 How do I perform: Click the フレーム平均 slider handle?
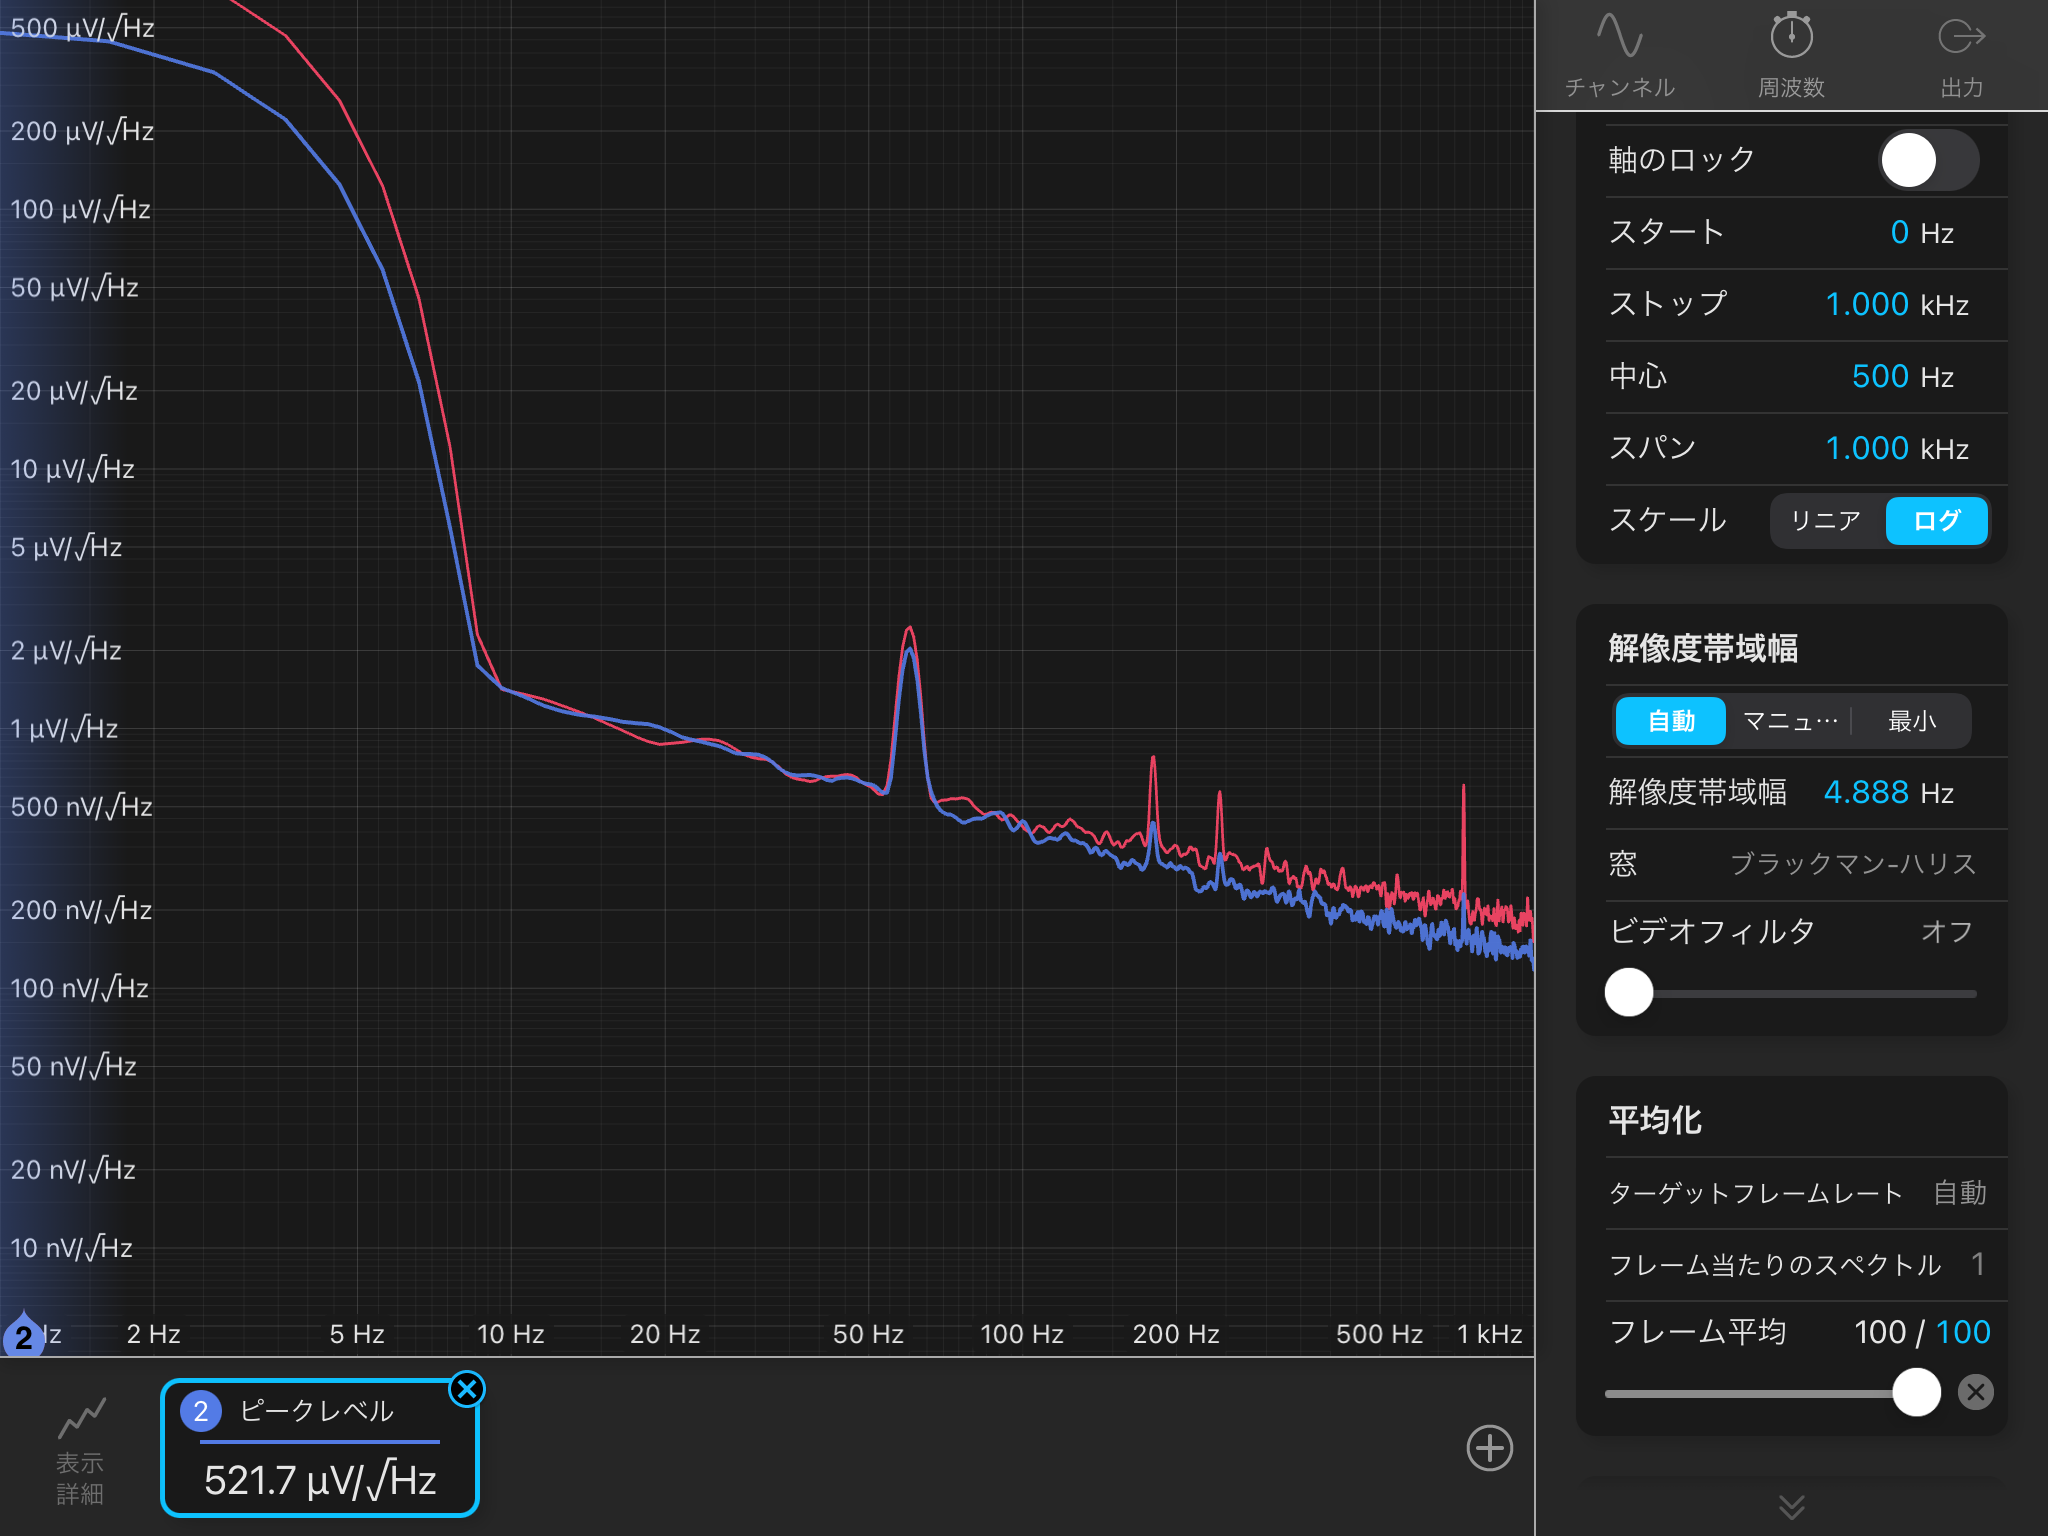click(x=1917, y=1392)
